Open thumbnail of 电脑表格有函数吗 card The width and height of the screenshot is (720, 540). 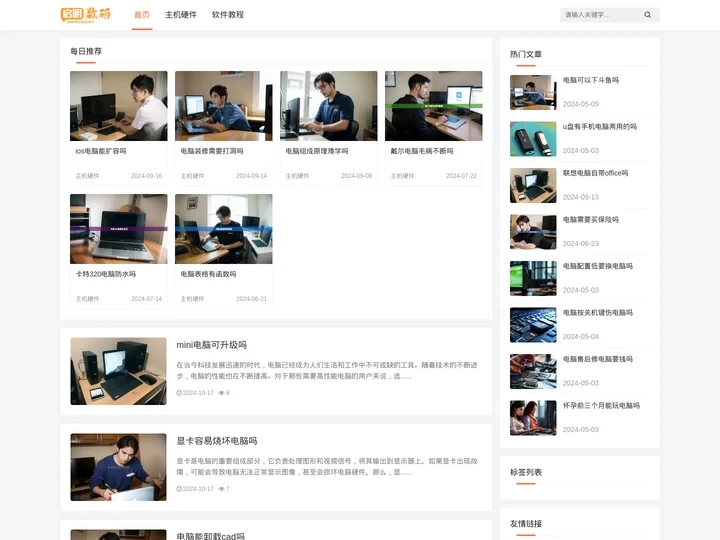coord(224,229)
